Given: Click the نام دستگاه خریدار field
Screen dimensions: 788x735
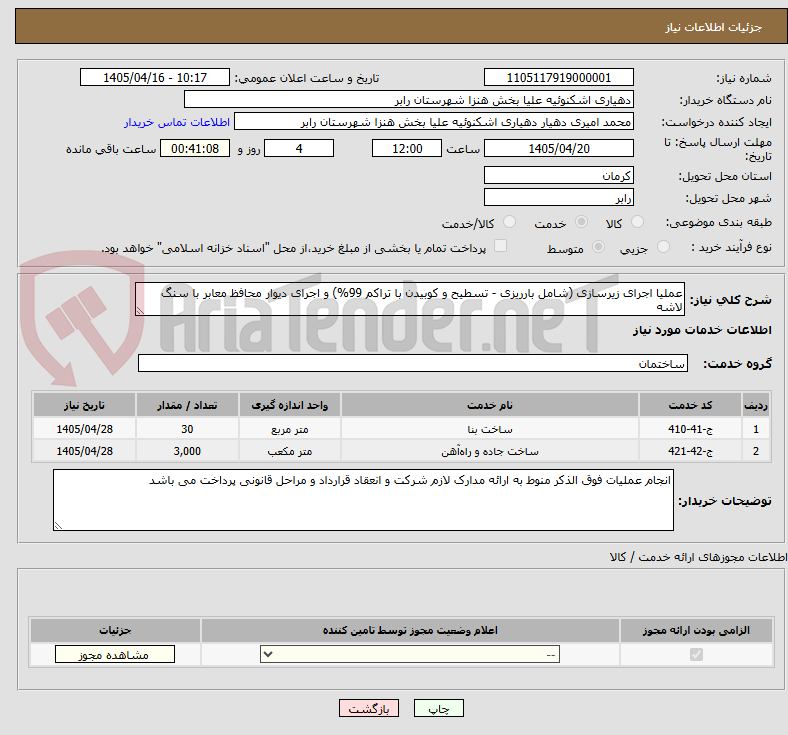Looking at the screenshot, I should click(x=409, y=99).
